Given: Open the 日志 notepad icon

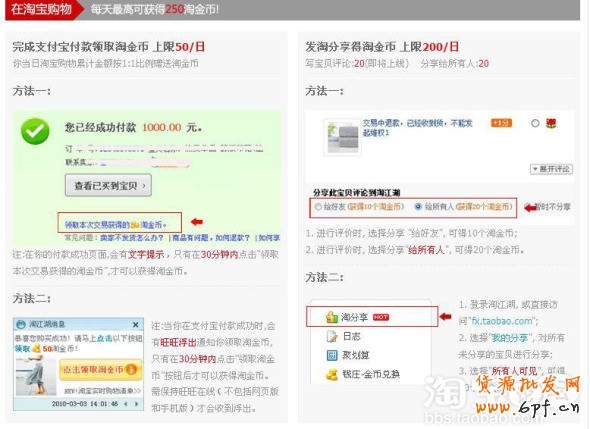Looking at the screenshot, I should [332, 336].
